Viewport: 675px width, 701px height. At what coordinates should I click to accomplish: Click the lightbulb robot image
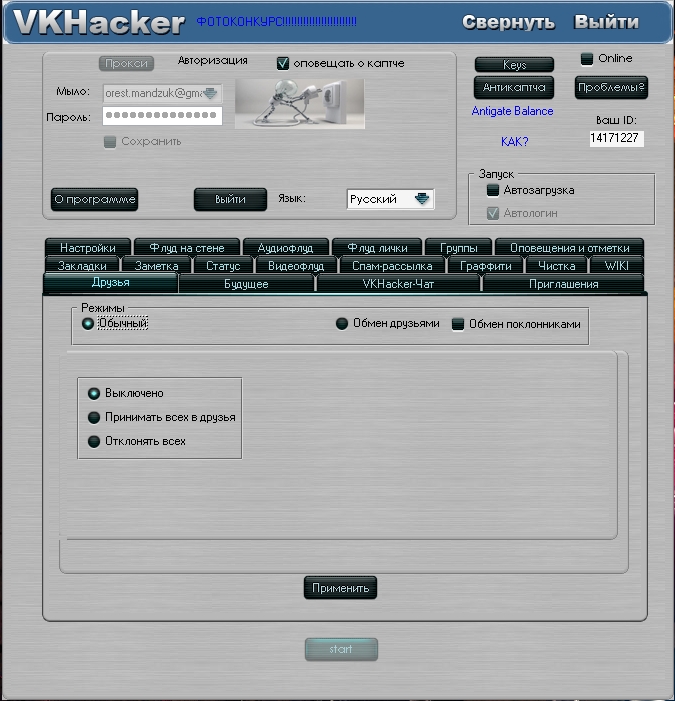click(x=300, y=104)
